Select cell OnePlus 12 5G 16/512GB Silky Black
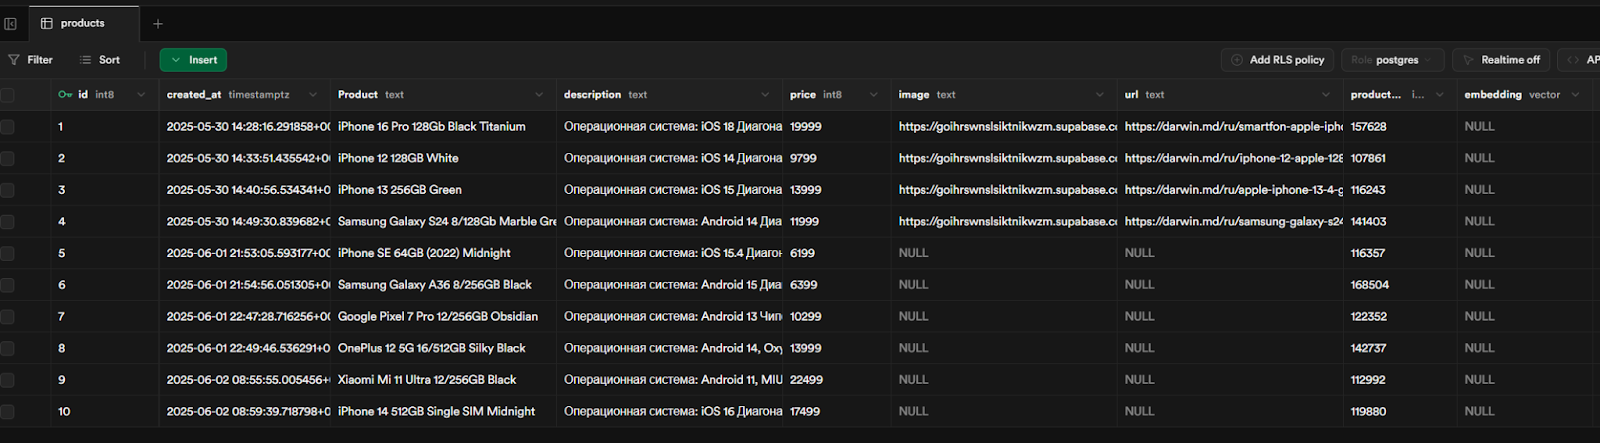Image resolution: width=1600 pixels, height=443 pixels. pyautogui.click(x=444, y=348)
